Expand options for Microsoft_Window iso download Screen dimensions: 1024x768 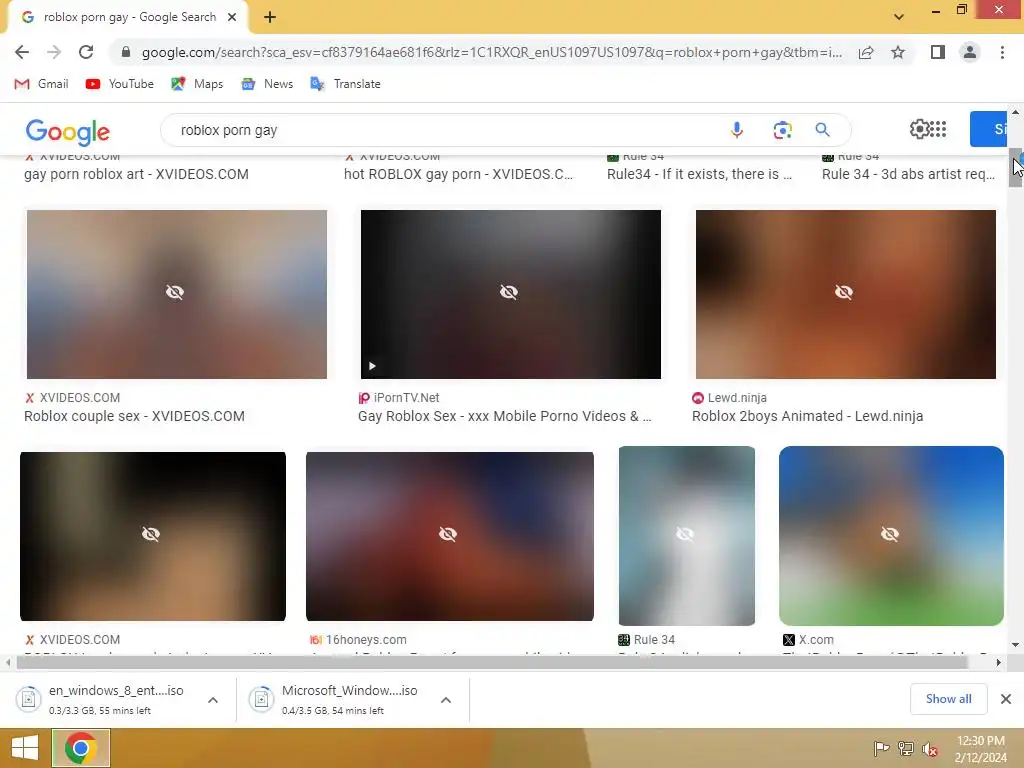446,700
